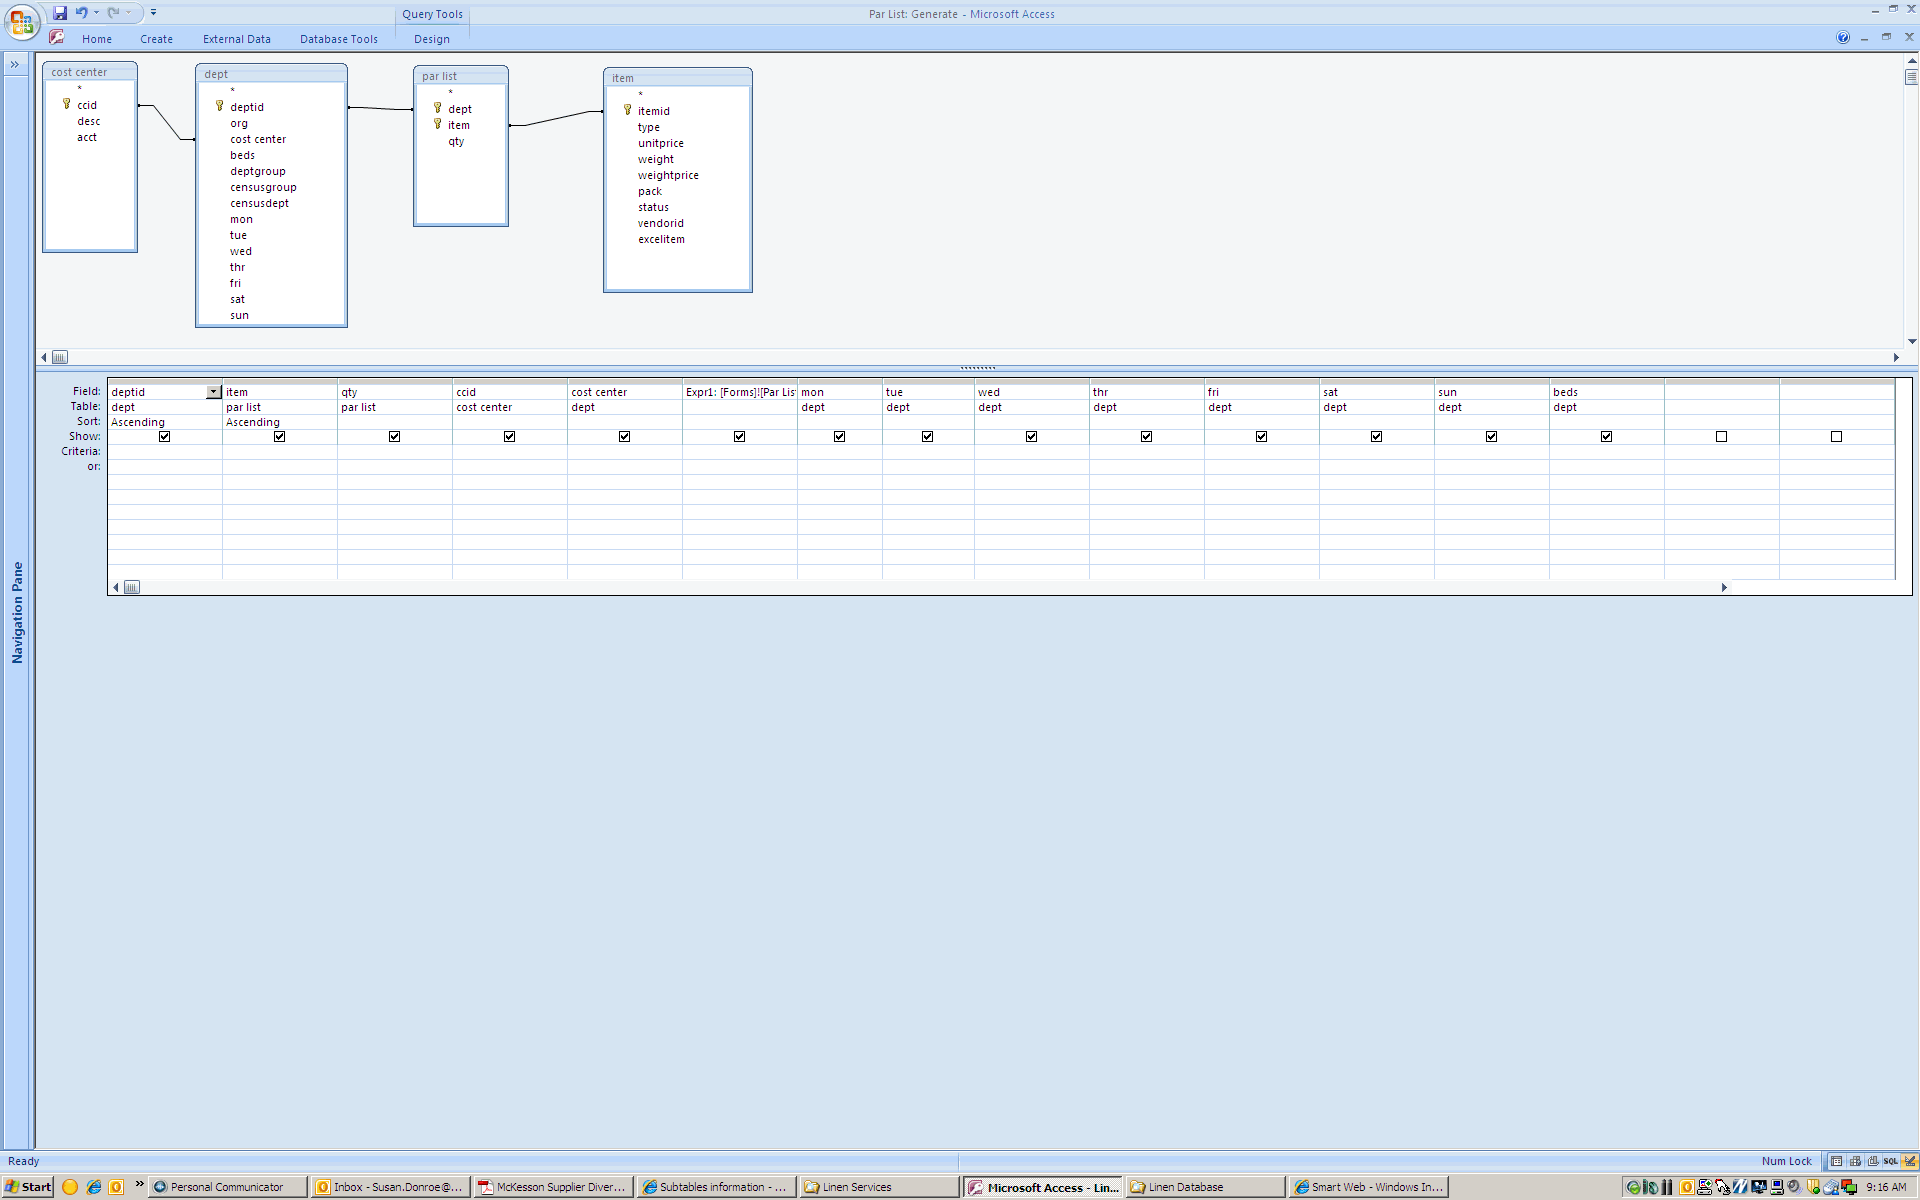This screenshot has width=1920, height=1200.
Task: Open the Database Tools ribbon tab
Action: (338, 39)
